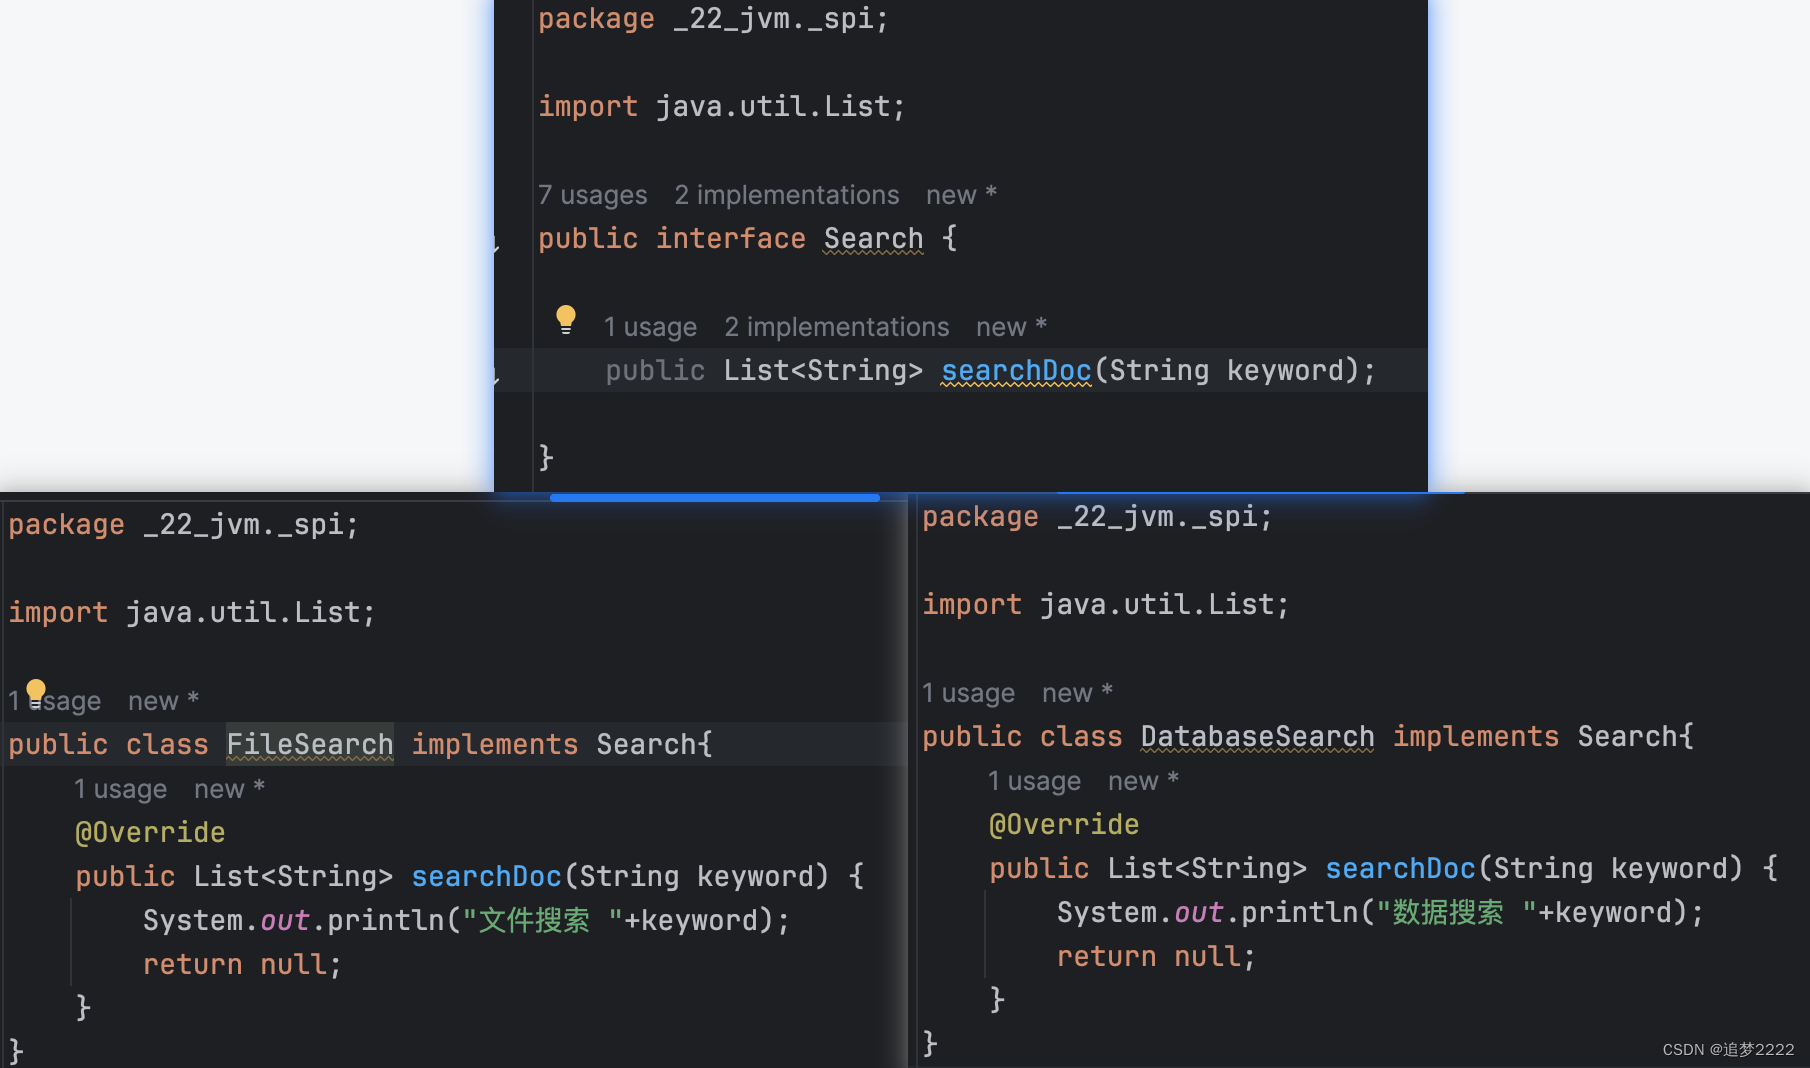
Task: Click the Search interface name in top editor
Action: click(x=874, y=239)
